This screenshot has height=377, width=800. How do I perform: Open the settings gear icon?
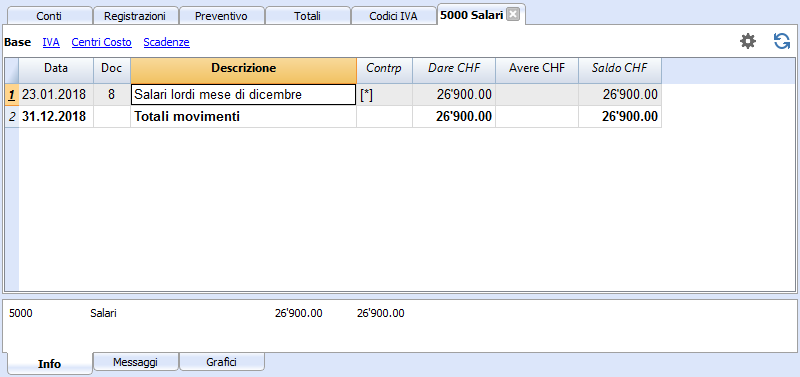[x=748, y=41]
